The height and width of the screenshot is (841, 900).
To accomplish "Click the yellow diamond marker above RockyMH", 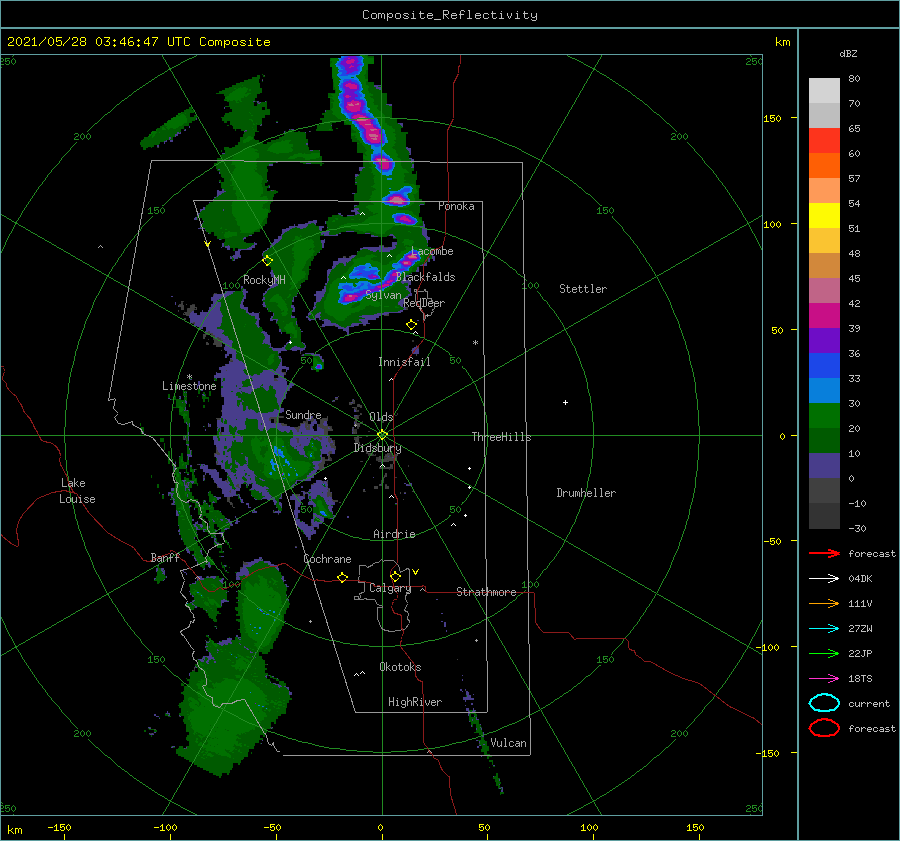I will coord(267,261).
